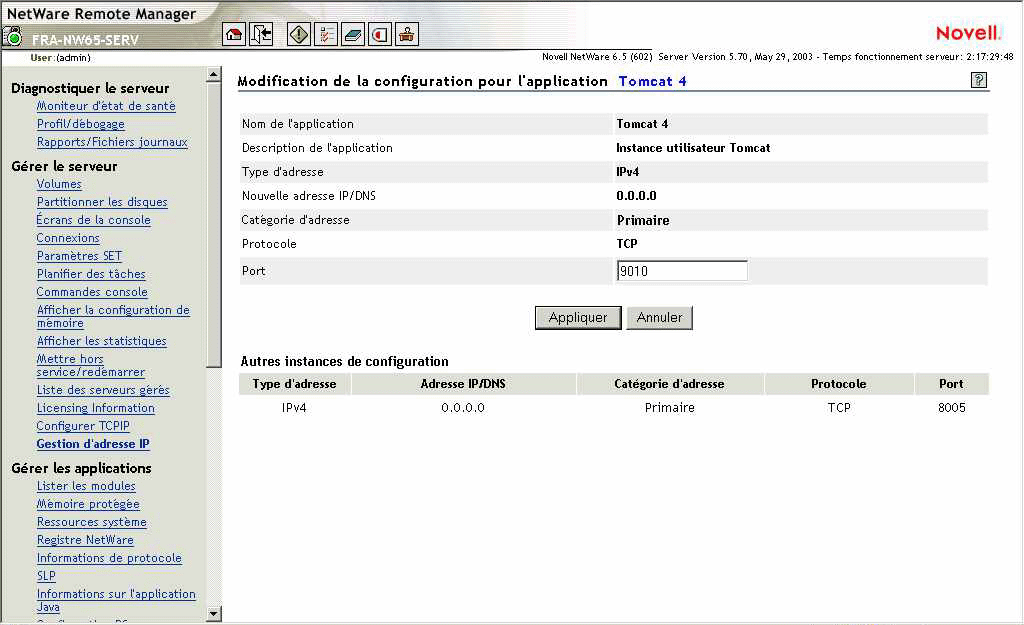Open Moniteur d'état de santé link
Viewport: 1024px width, 625px height.
point(106,106)
